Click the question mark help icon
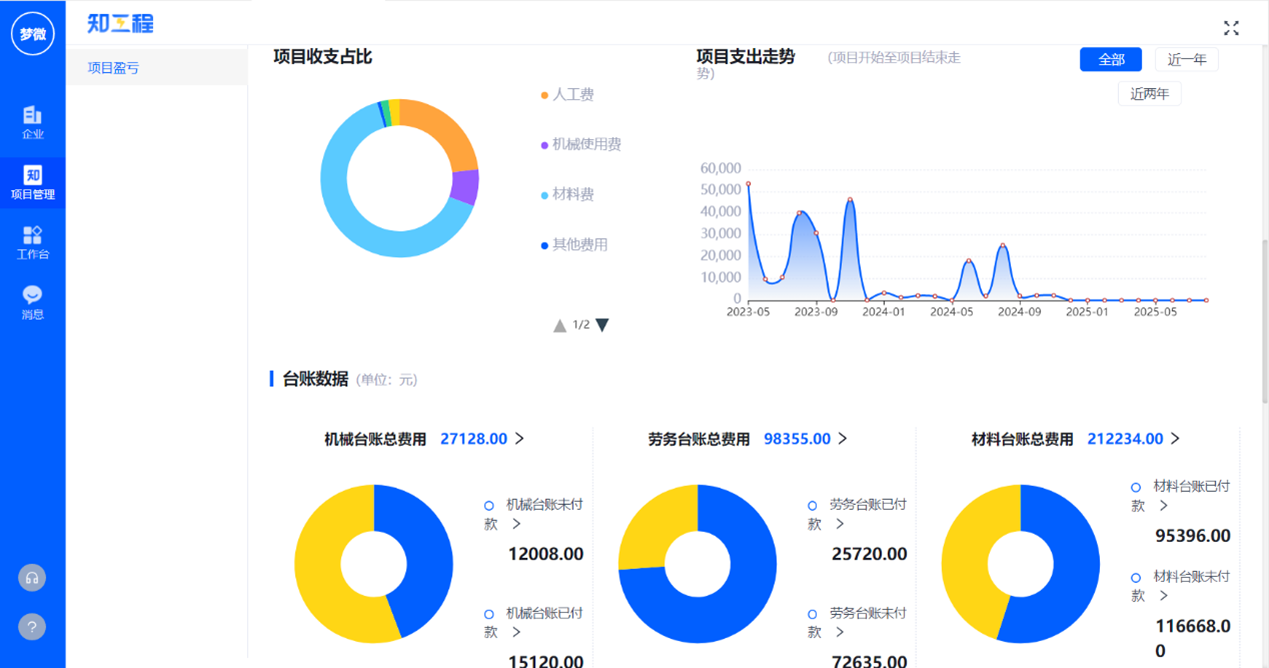This screenshot has width=1269, height=668. coord(32,627)
